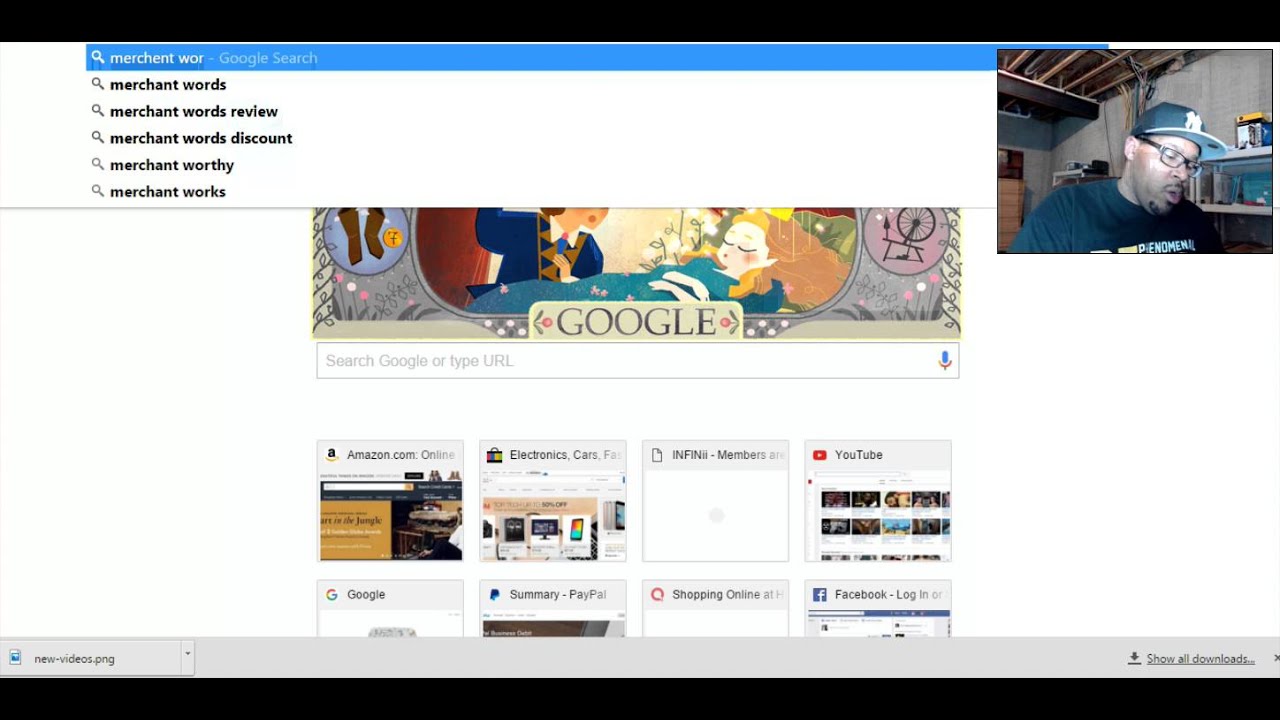Click the Facebook favicon on its tile

click(820, 595)
